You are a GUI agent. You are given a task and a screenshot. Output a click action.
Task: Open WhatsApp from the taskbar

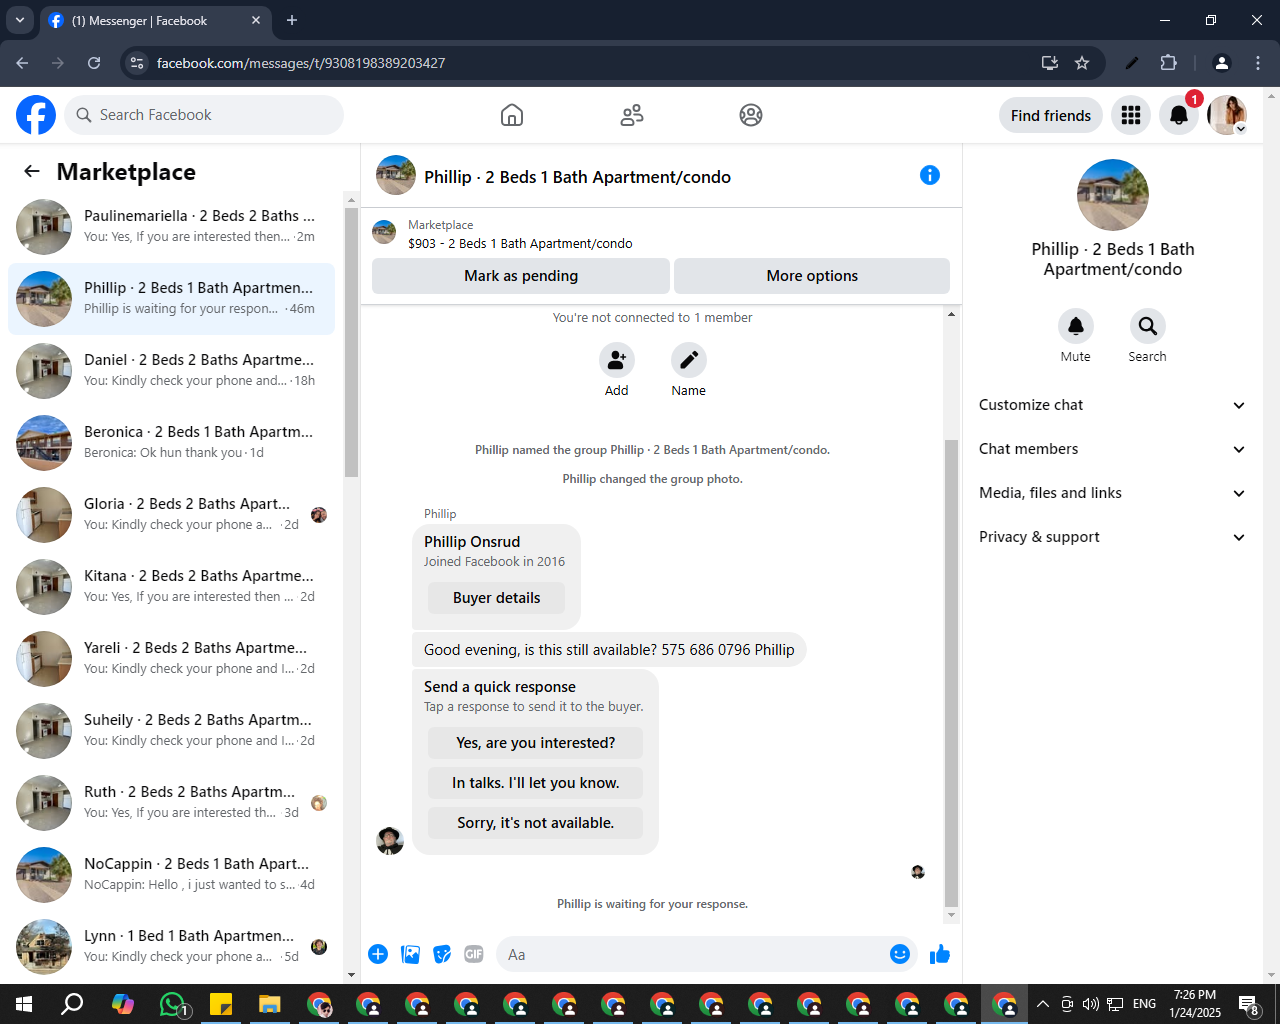point(173,1004)
